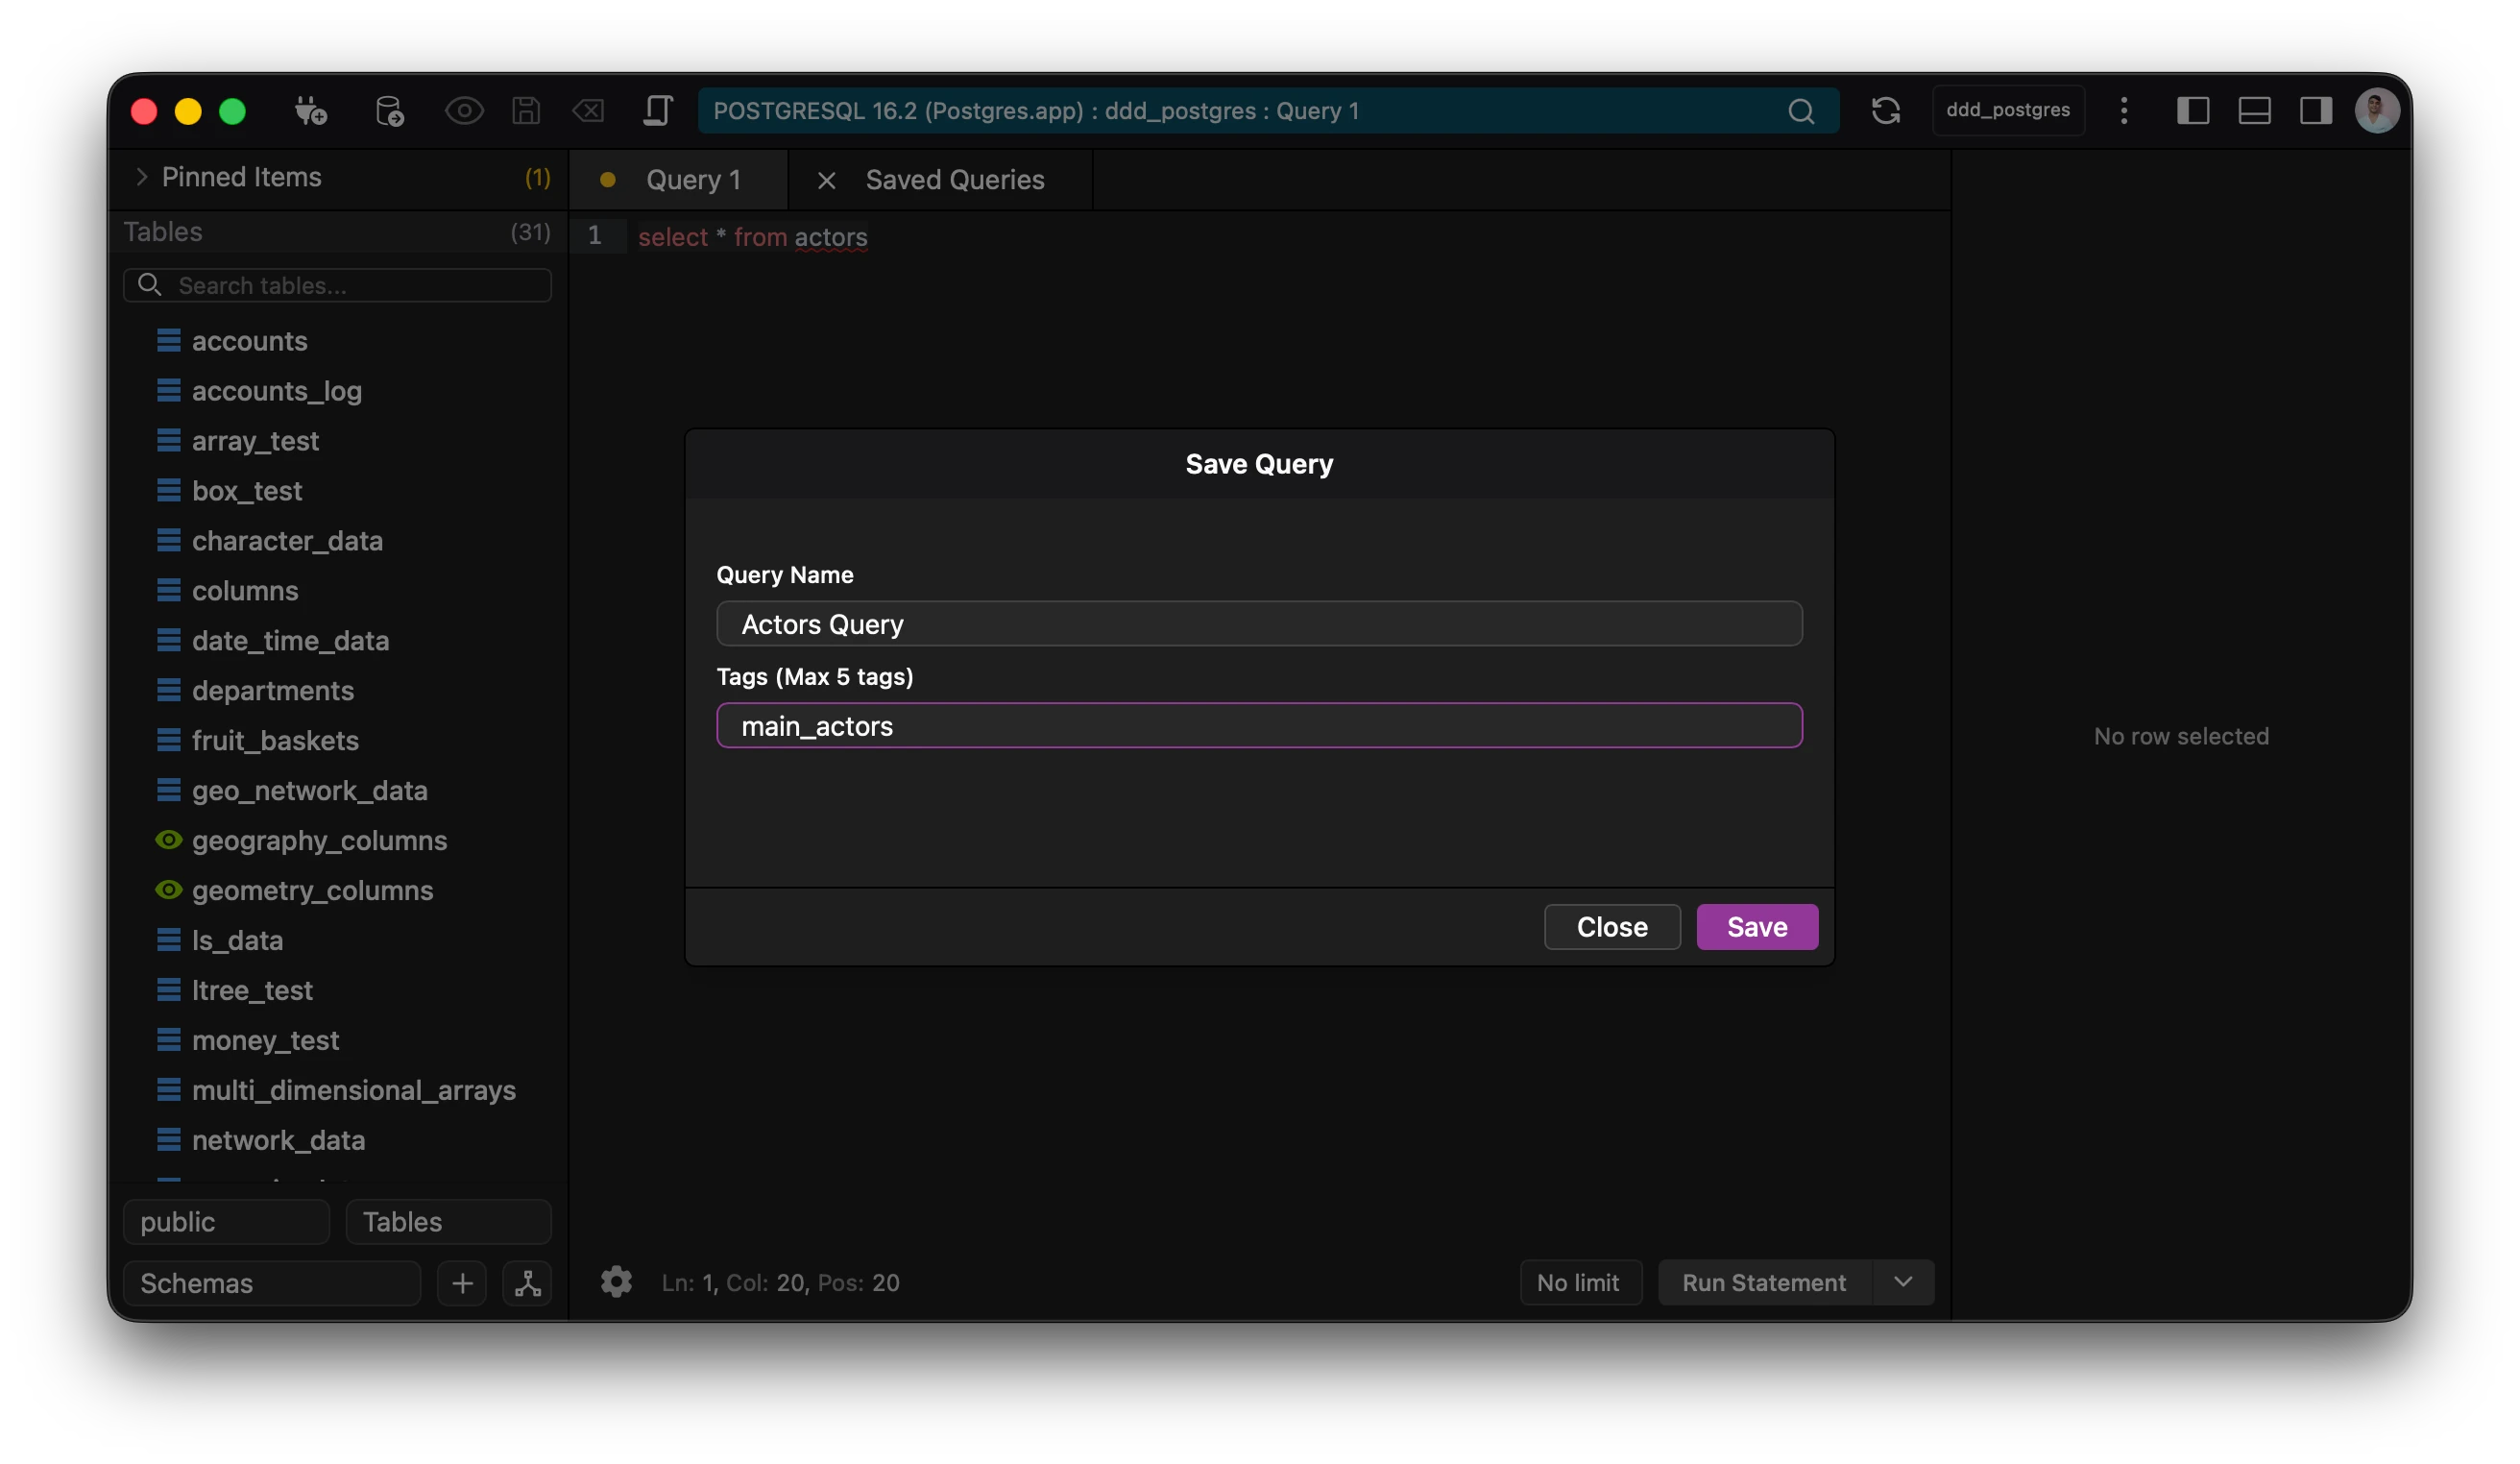Close the Save Query dialog

1611,927
